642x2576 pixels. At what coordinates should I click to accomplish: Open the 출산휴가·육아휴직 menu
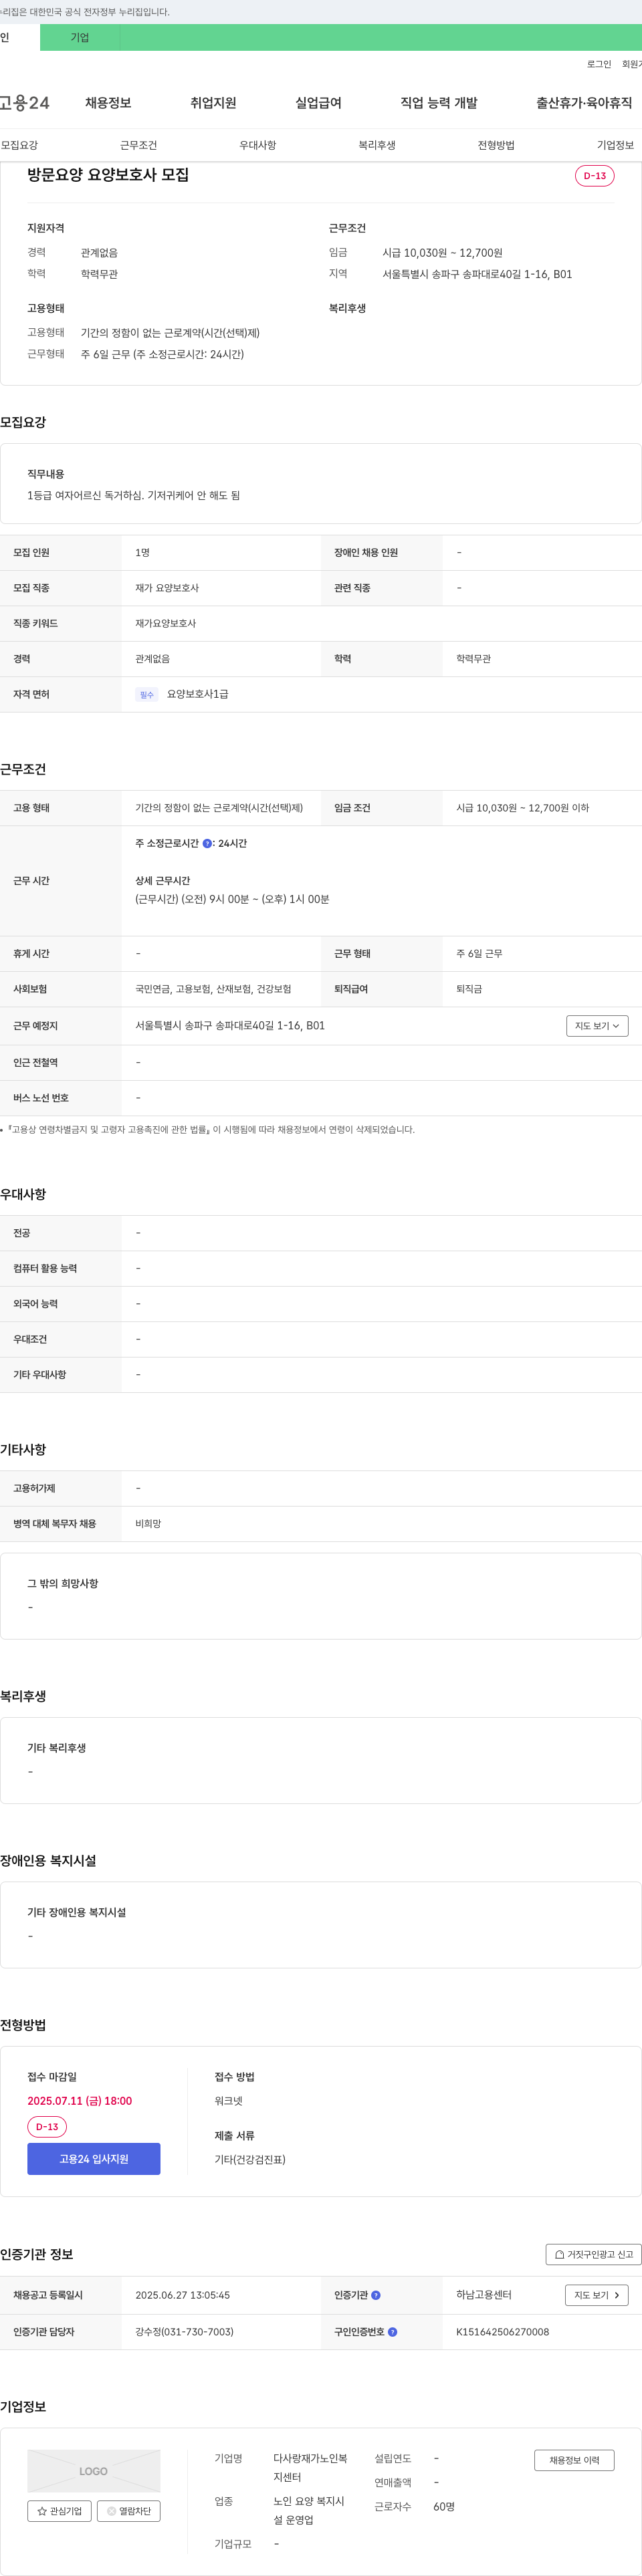click(584, 103)
